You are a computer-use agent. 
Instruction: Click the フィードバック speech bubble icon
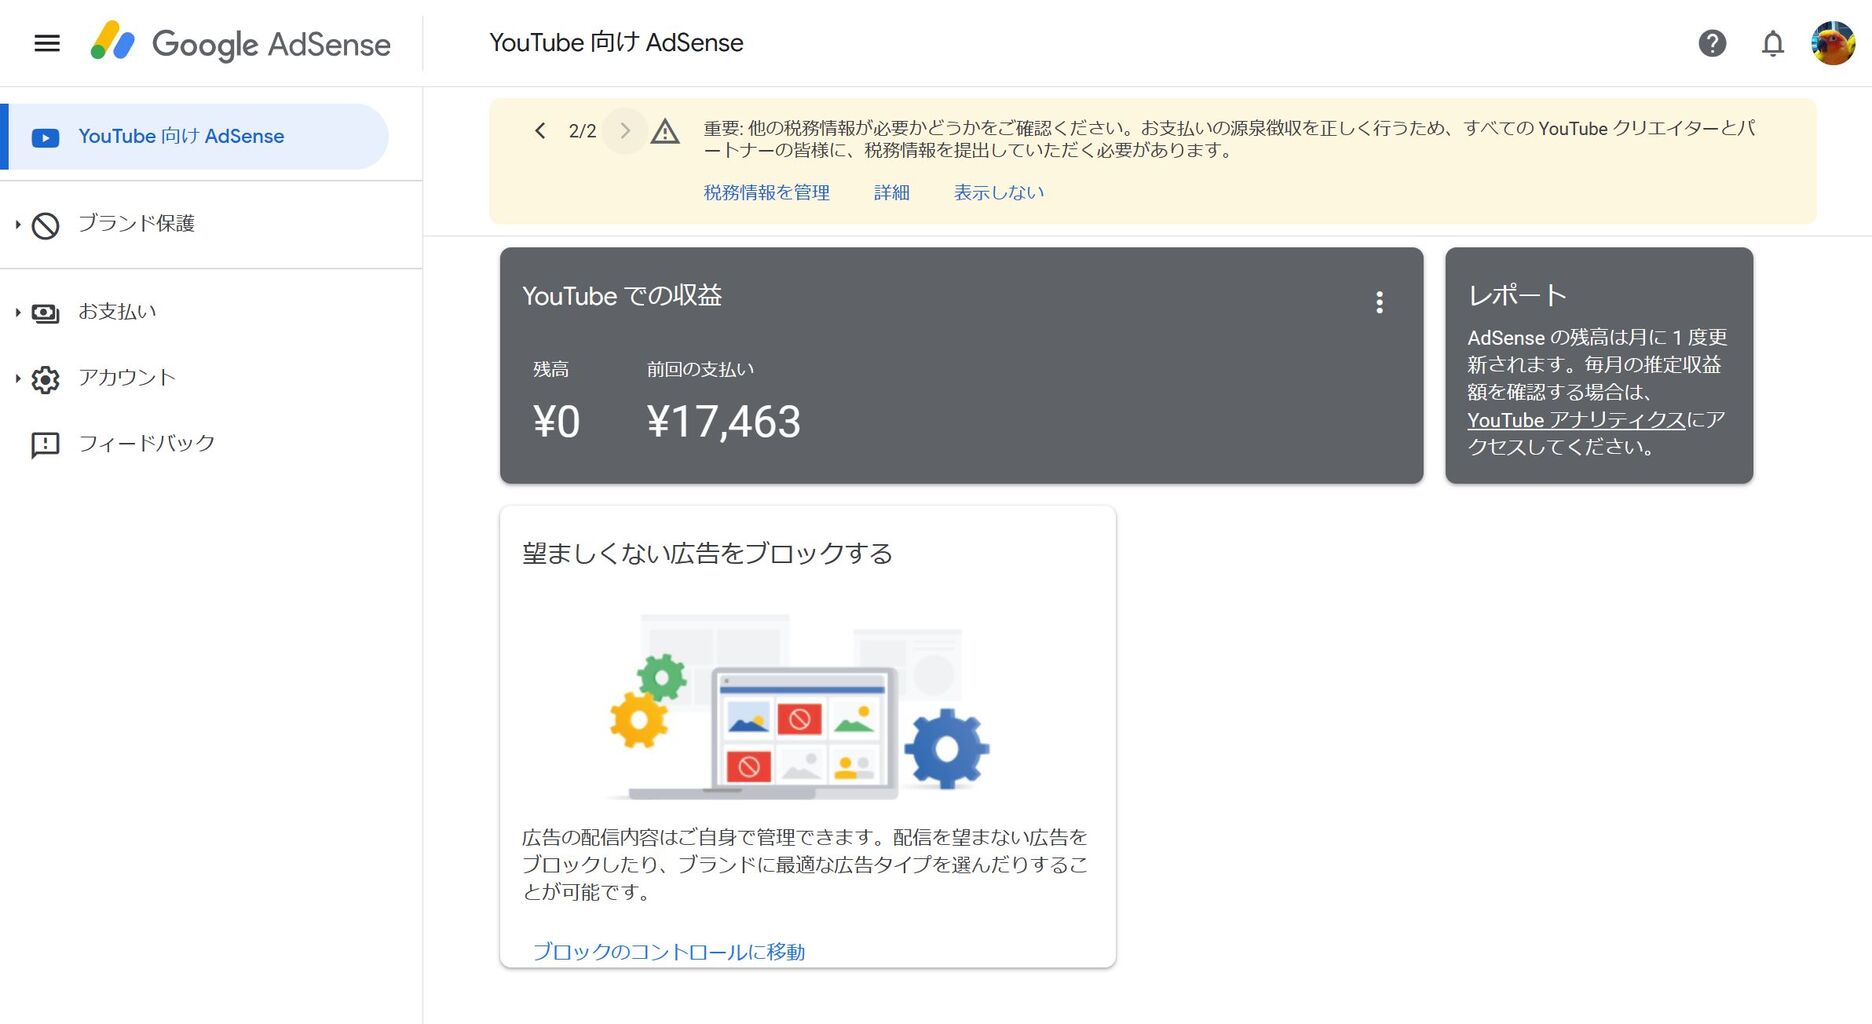coord(45,445)
